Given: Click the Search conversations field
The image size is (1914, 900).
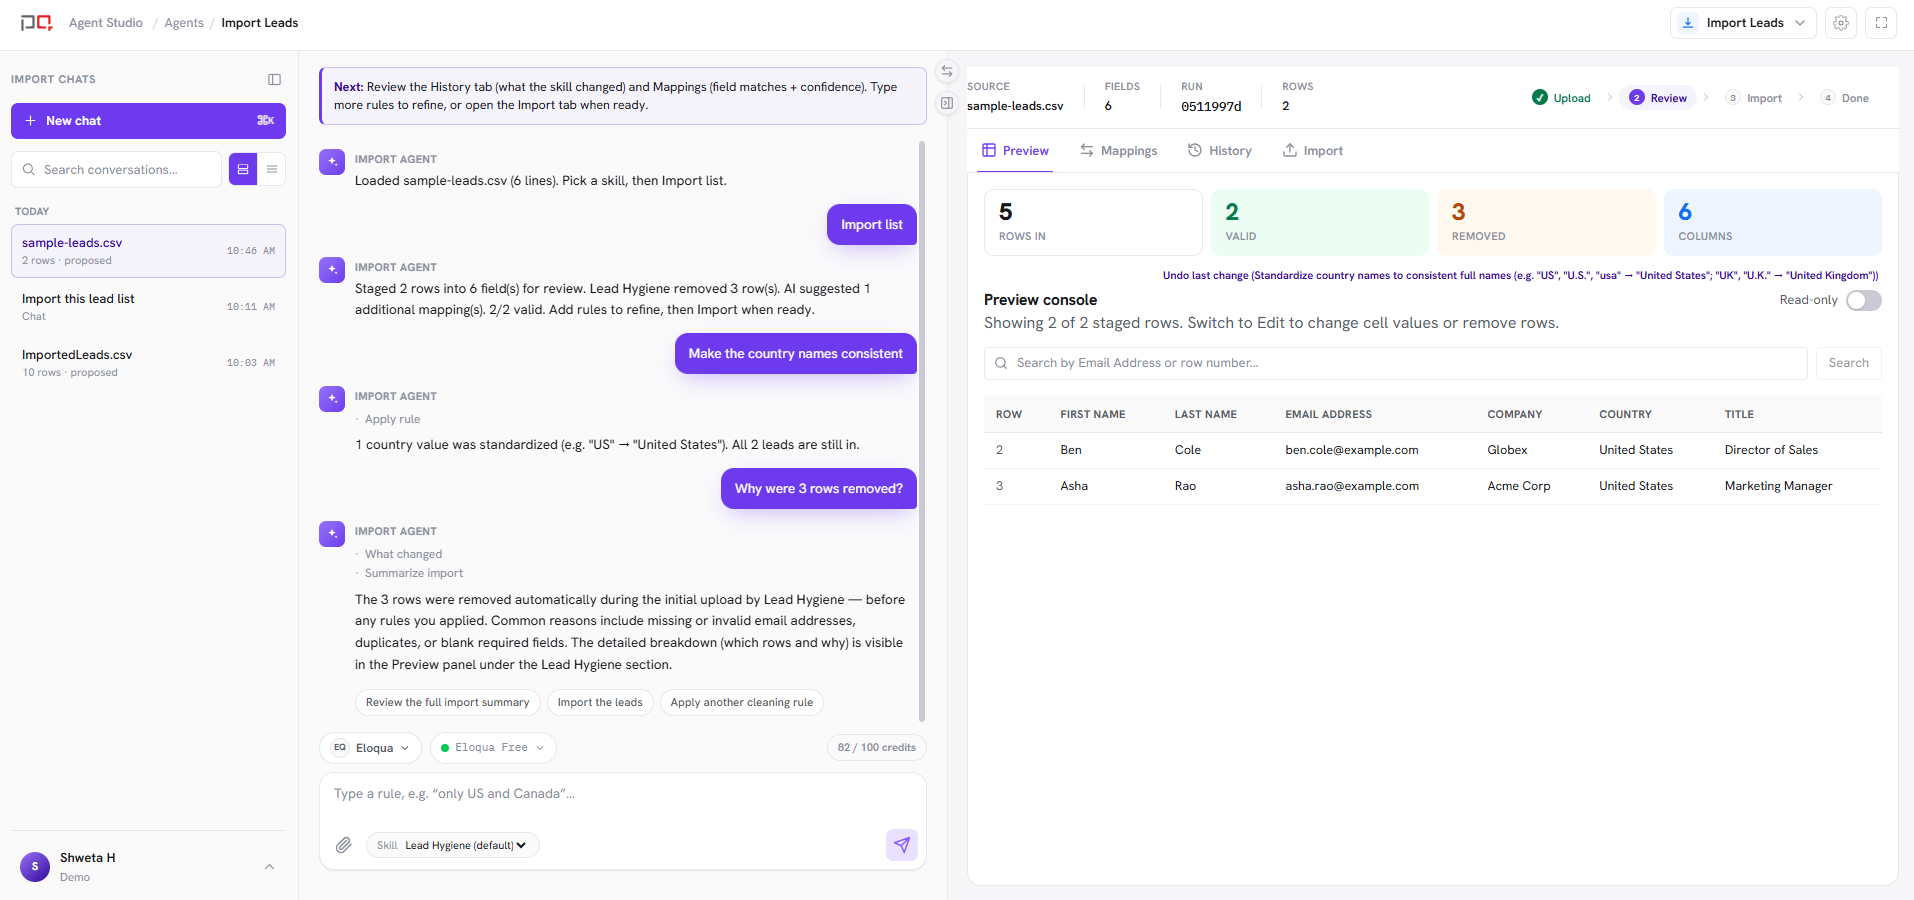Looking at the screenshot, I should click(x=116, y=170).
